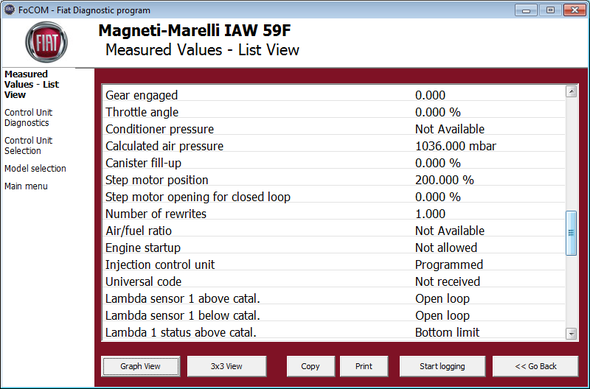
Task: Select the Air/fuel ratio row
Action: pyautogui.click(x=334, y=231)
